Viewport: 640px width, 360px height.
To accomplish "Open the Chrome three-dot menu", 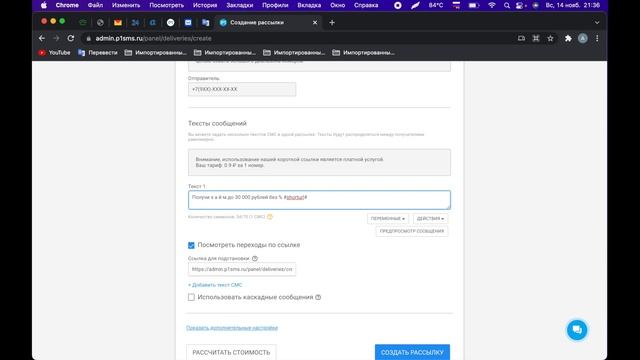I will pos(597,38).
